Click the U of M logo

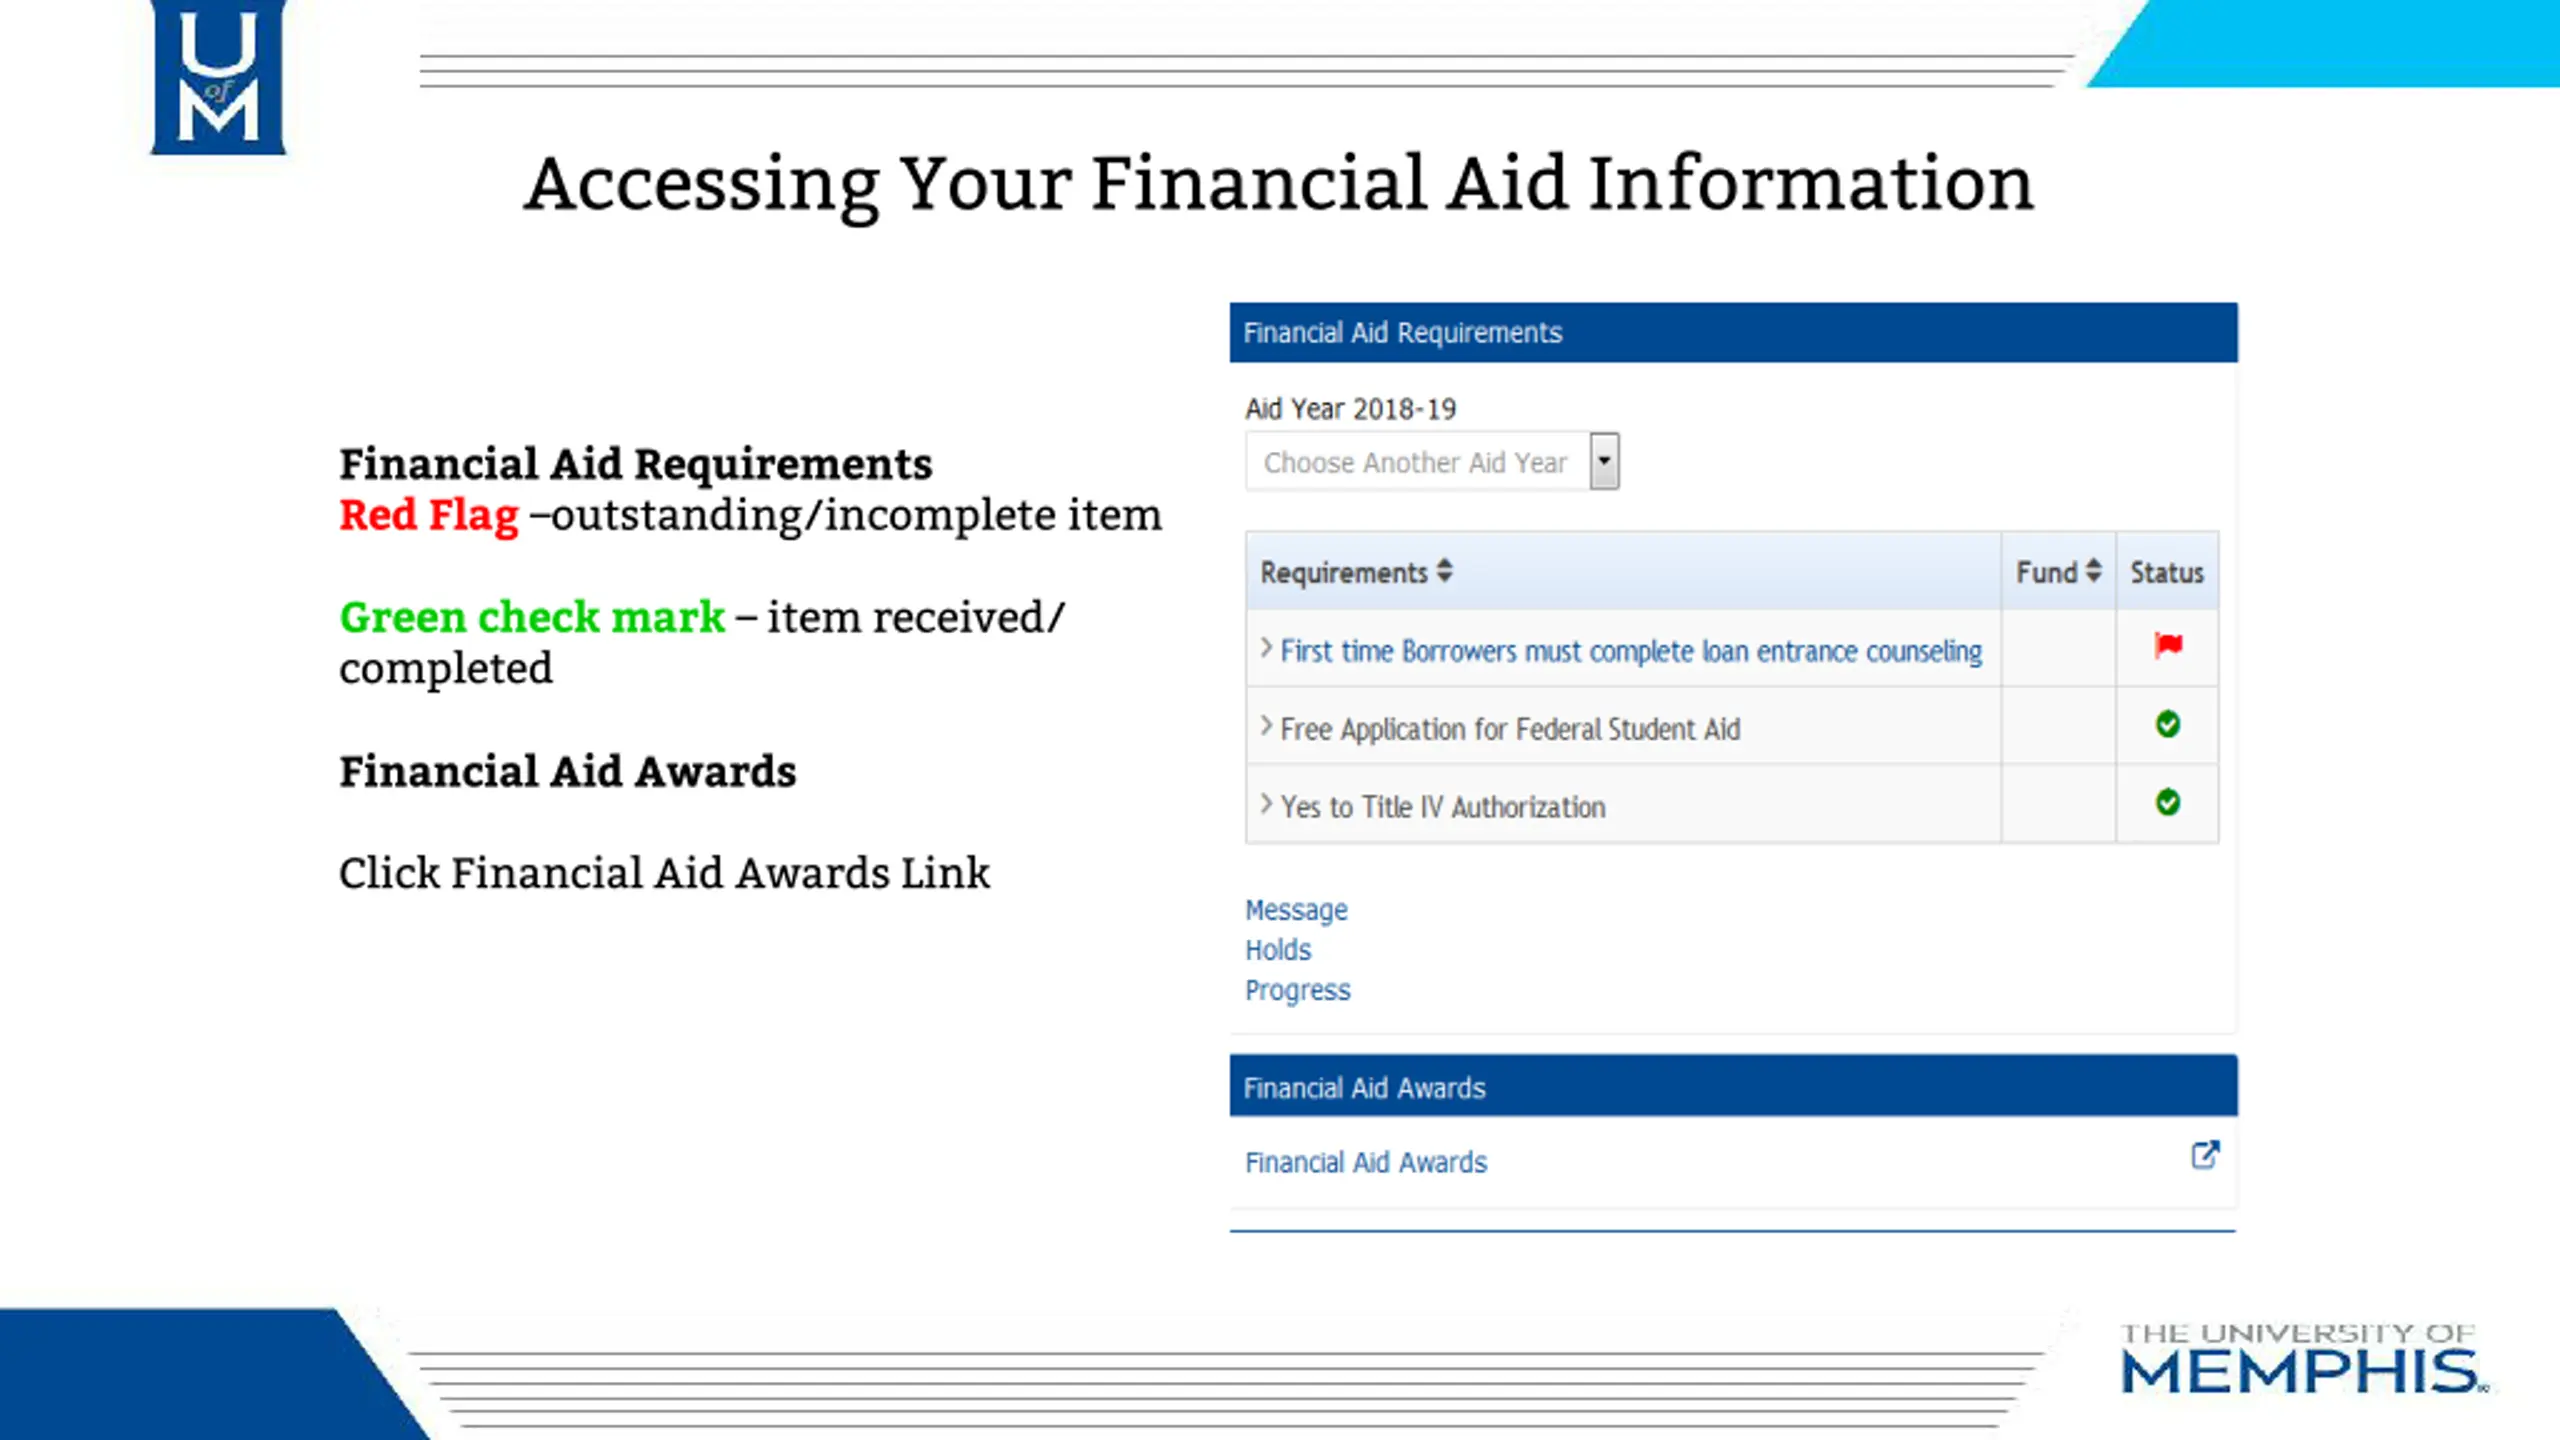coord(218,78)
